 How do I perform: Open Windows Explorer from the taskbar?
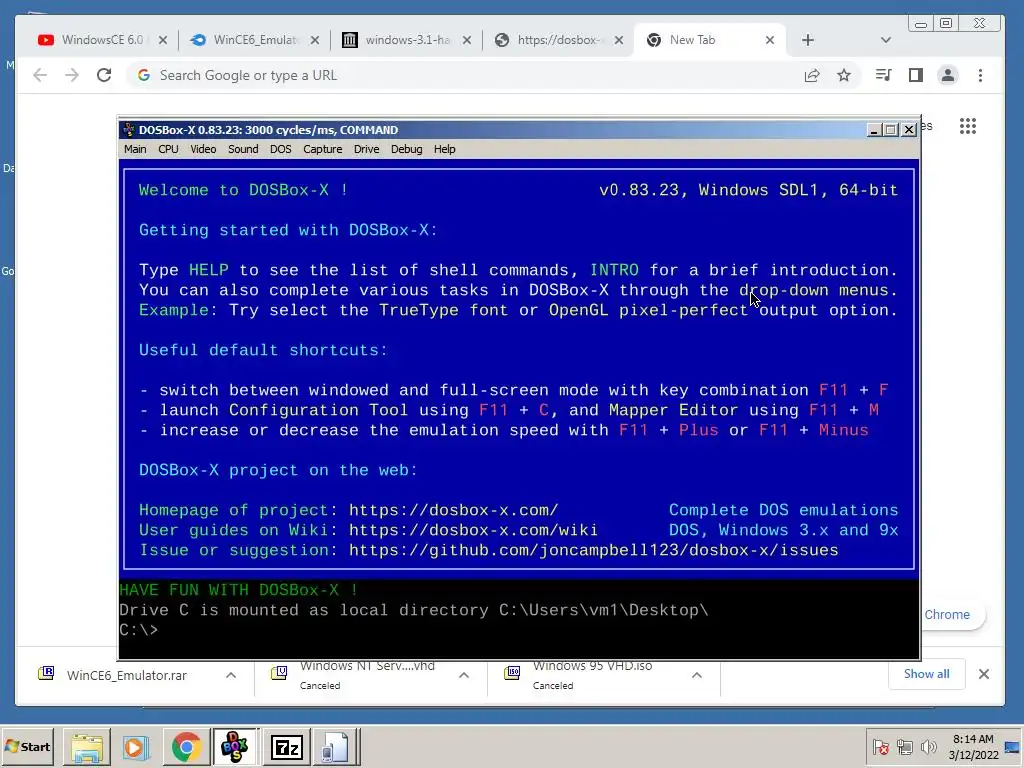tap(87, 746)
